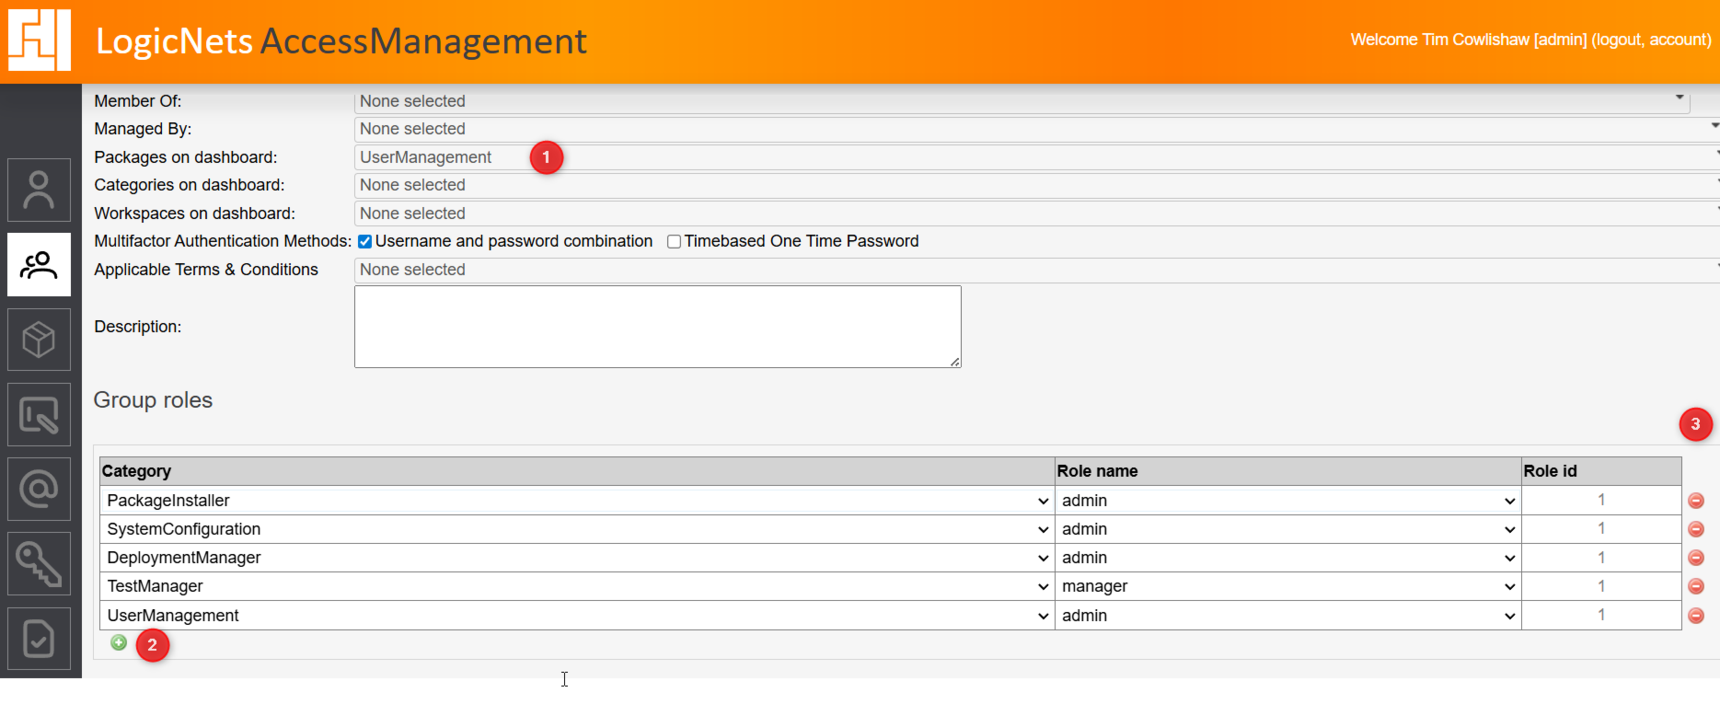Viewport: 1720px width, 704px height.
Task: Open the keys sidebar icon
Action: point(39,564)
